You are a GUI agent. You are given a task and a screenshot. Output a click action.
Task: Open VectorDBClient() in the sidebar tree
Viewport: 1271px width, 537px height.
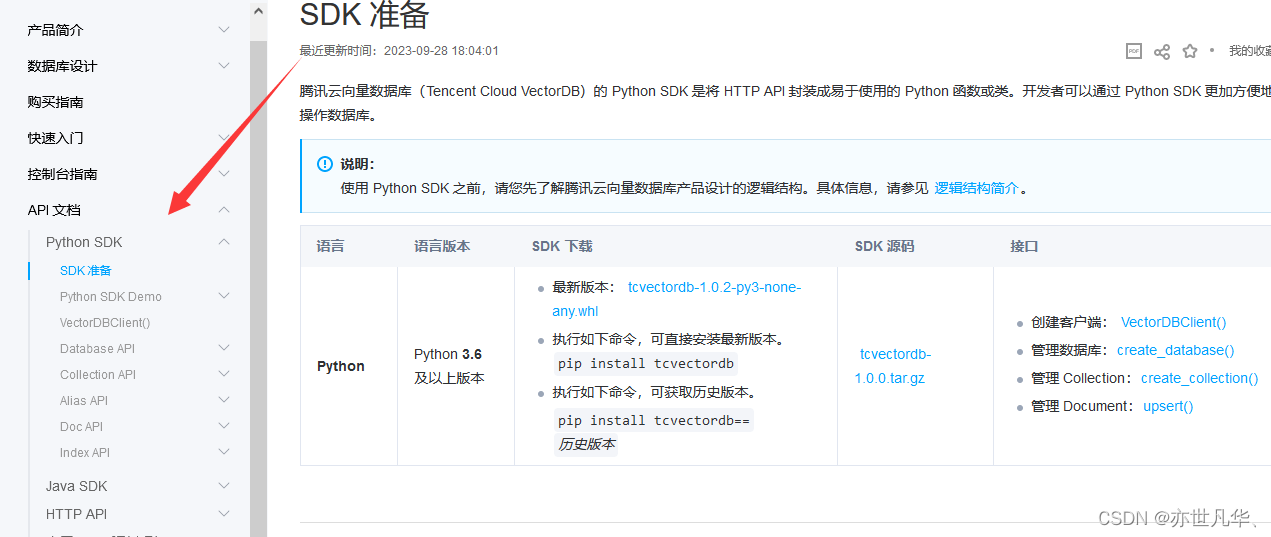(x=105, y=322)
